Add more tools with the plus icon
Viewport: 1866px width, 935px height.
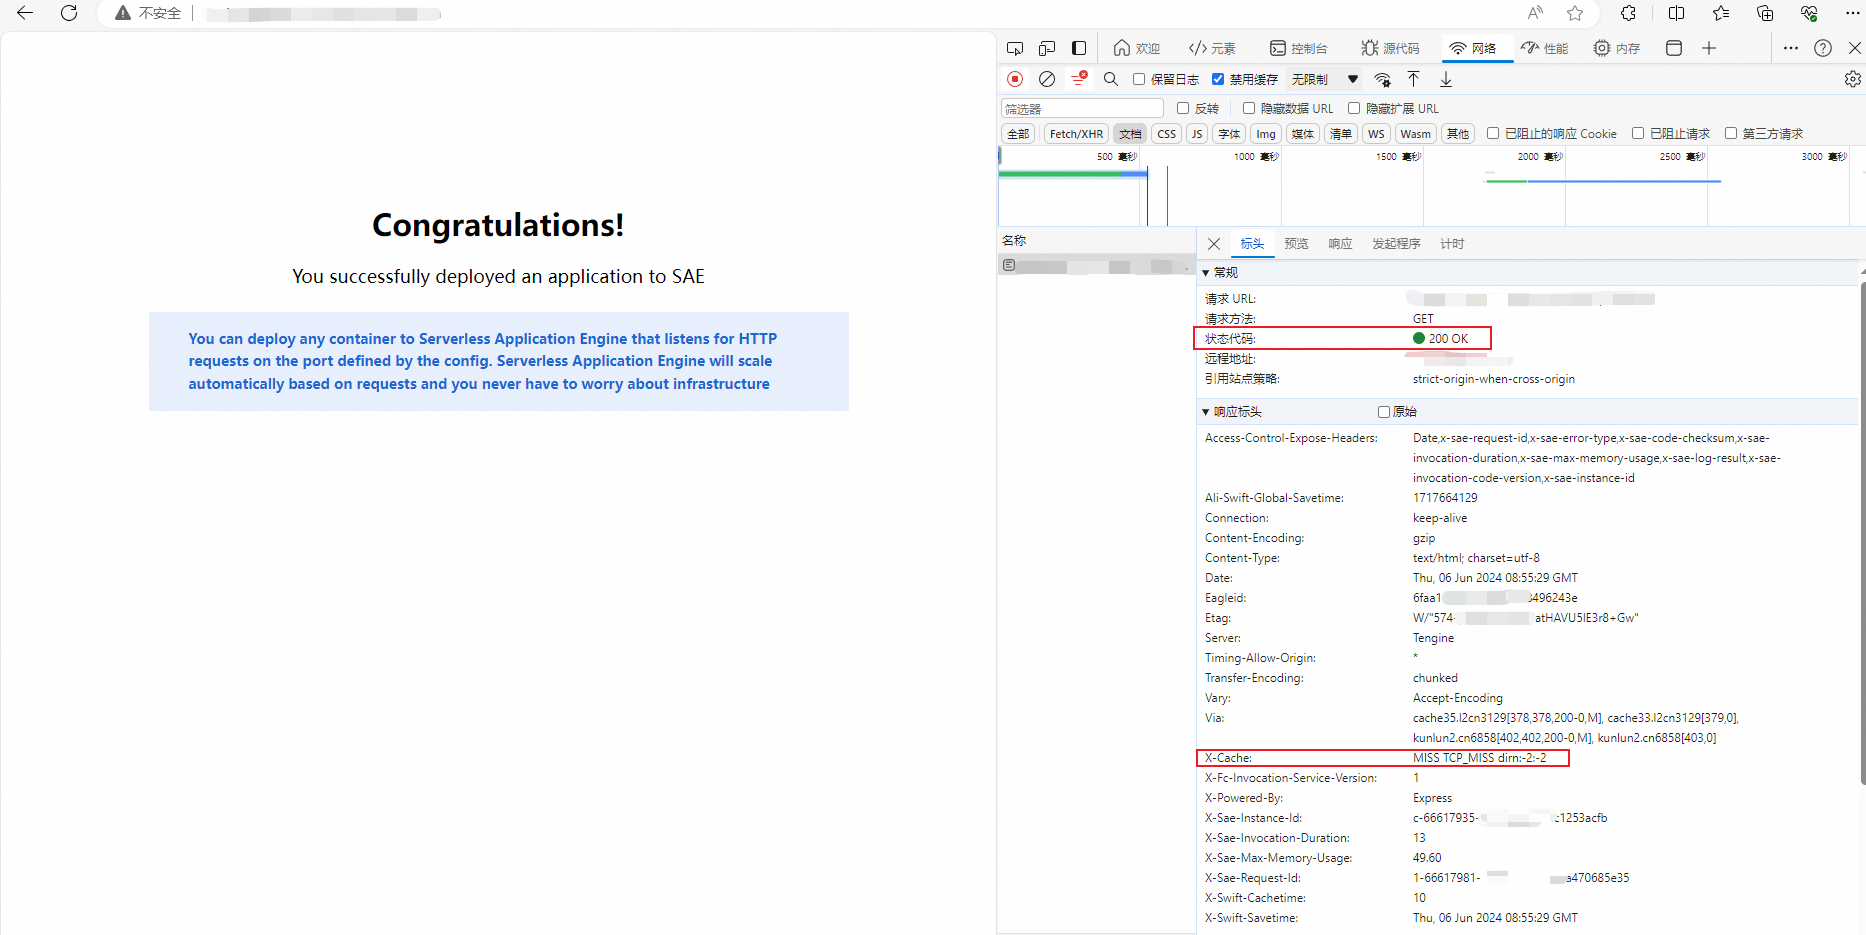(x=1709, y=48)
